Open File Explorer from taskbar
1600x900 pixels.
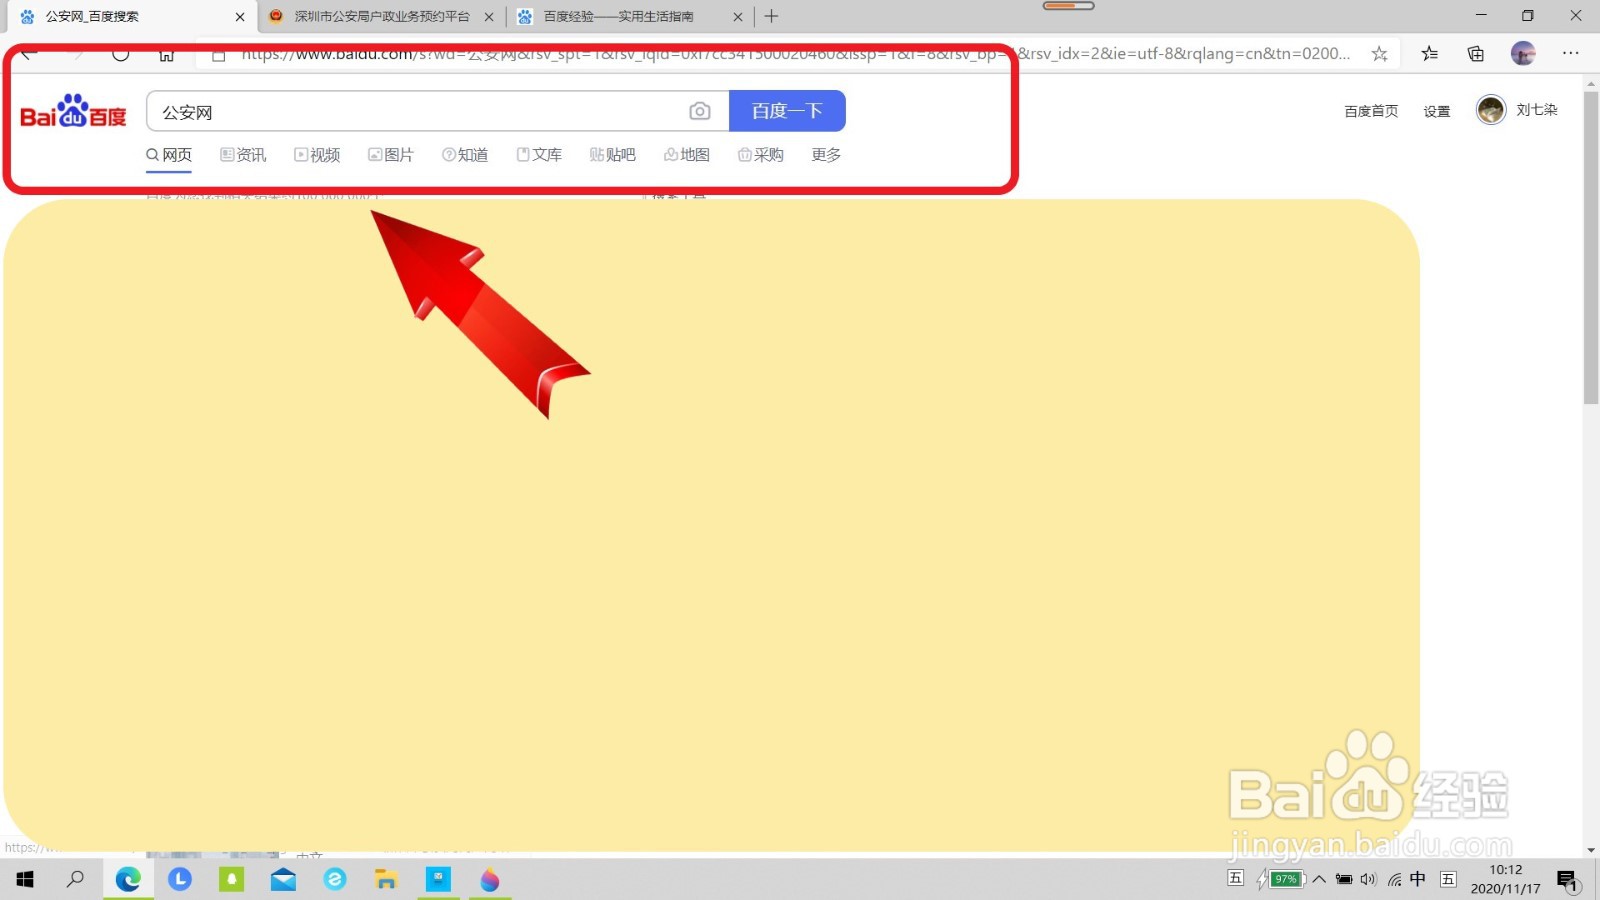point(386,880)
